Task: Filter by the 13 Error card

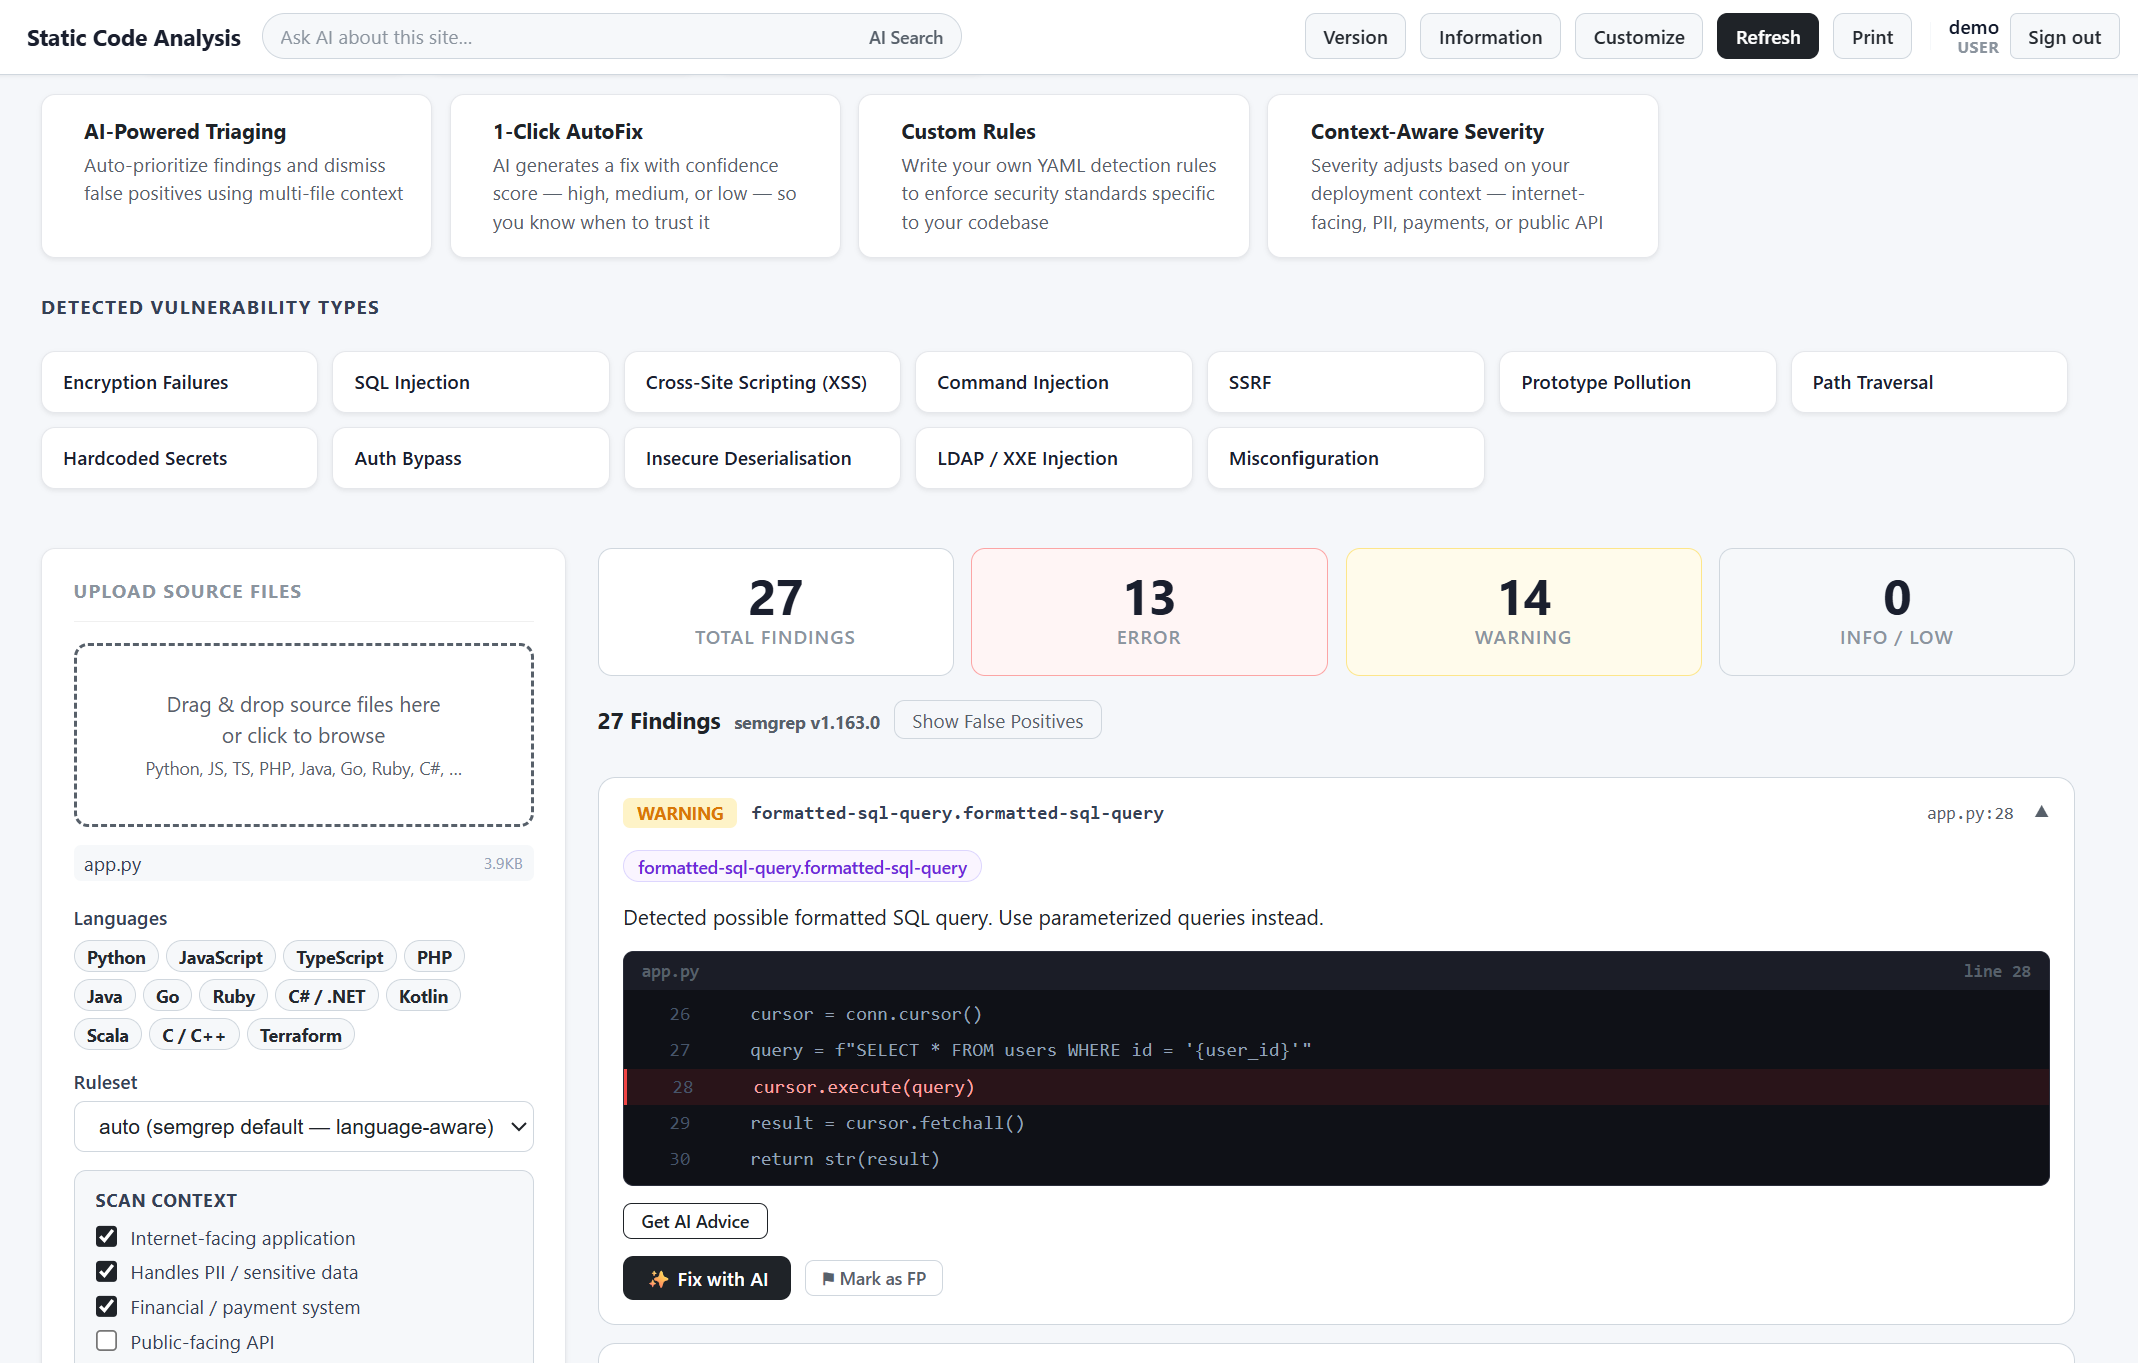Action: click(1149, 612)
